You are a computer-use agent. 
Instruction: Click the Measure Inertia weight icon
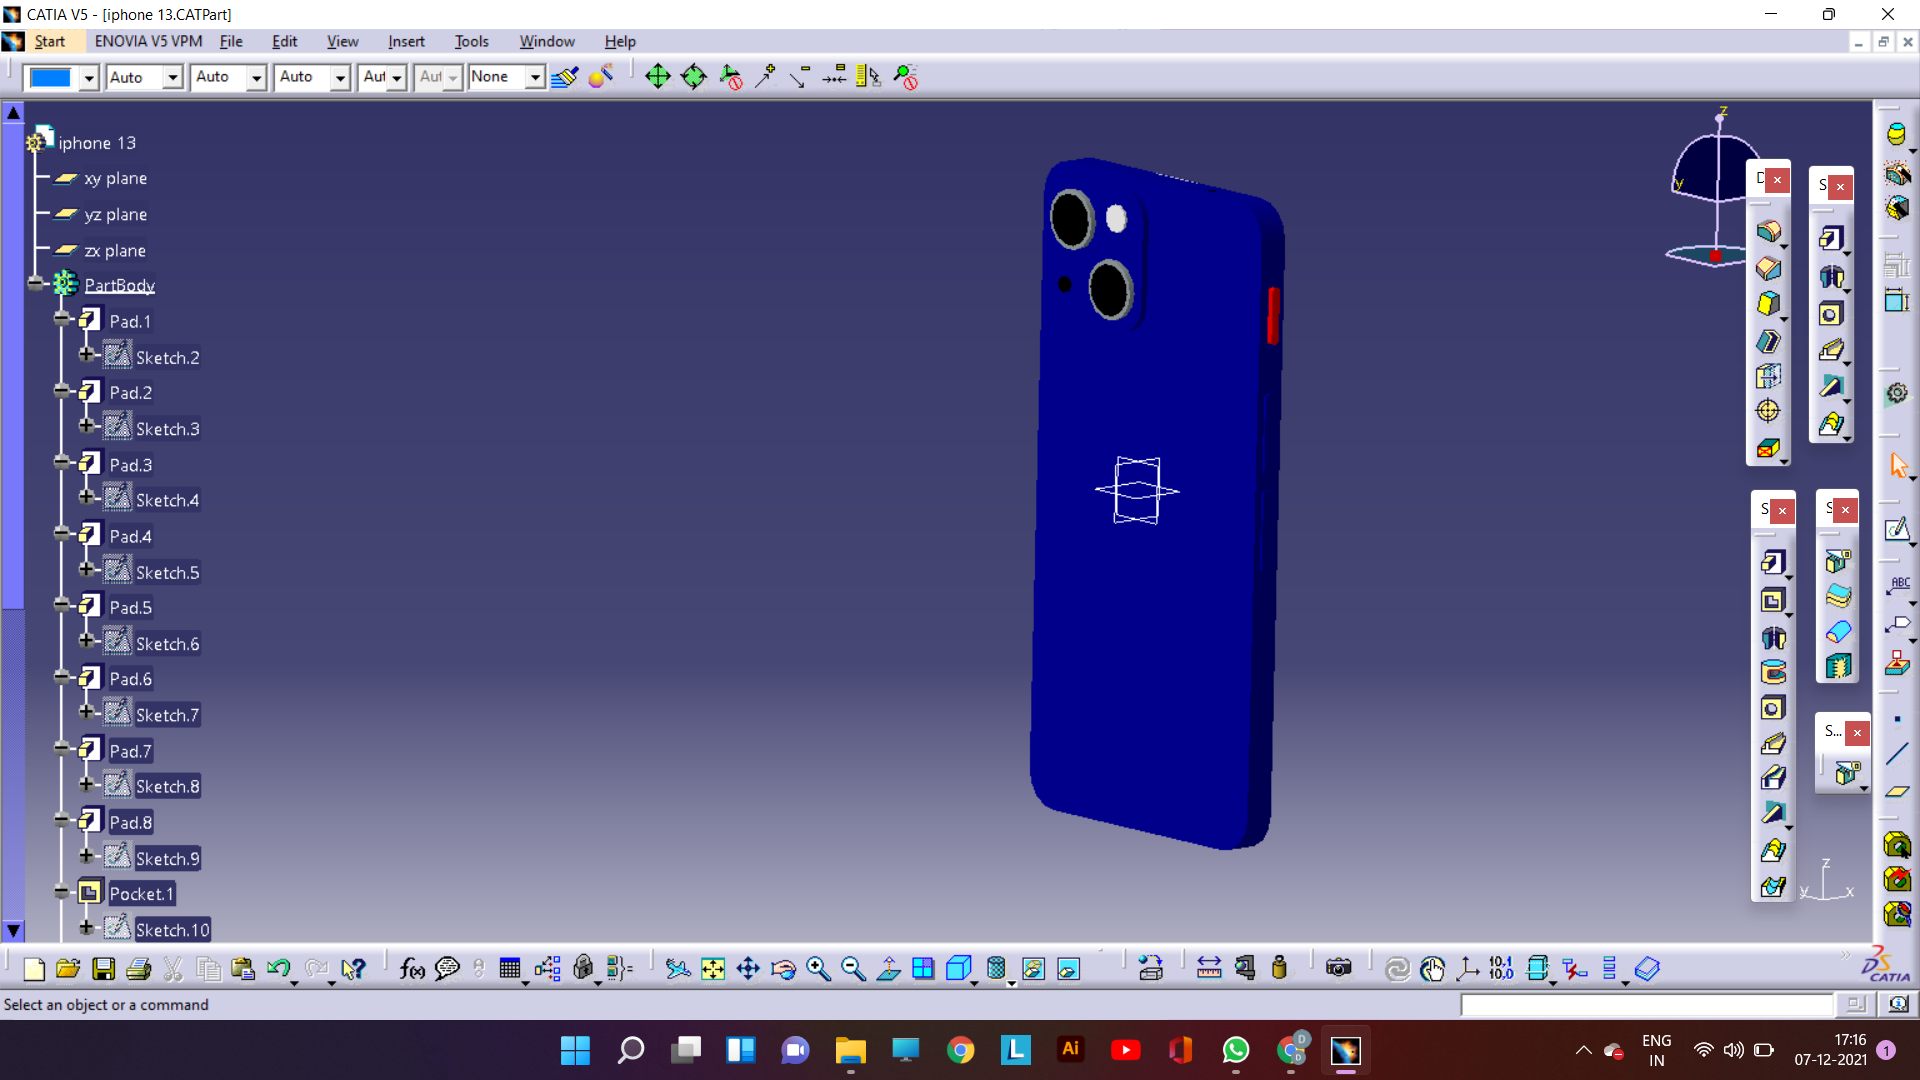[1279, 968]
